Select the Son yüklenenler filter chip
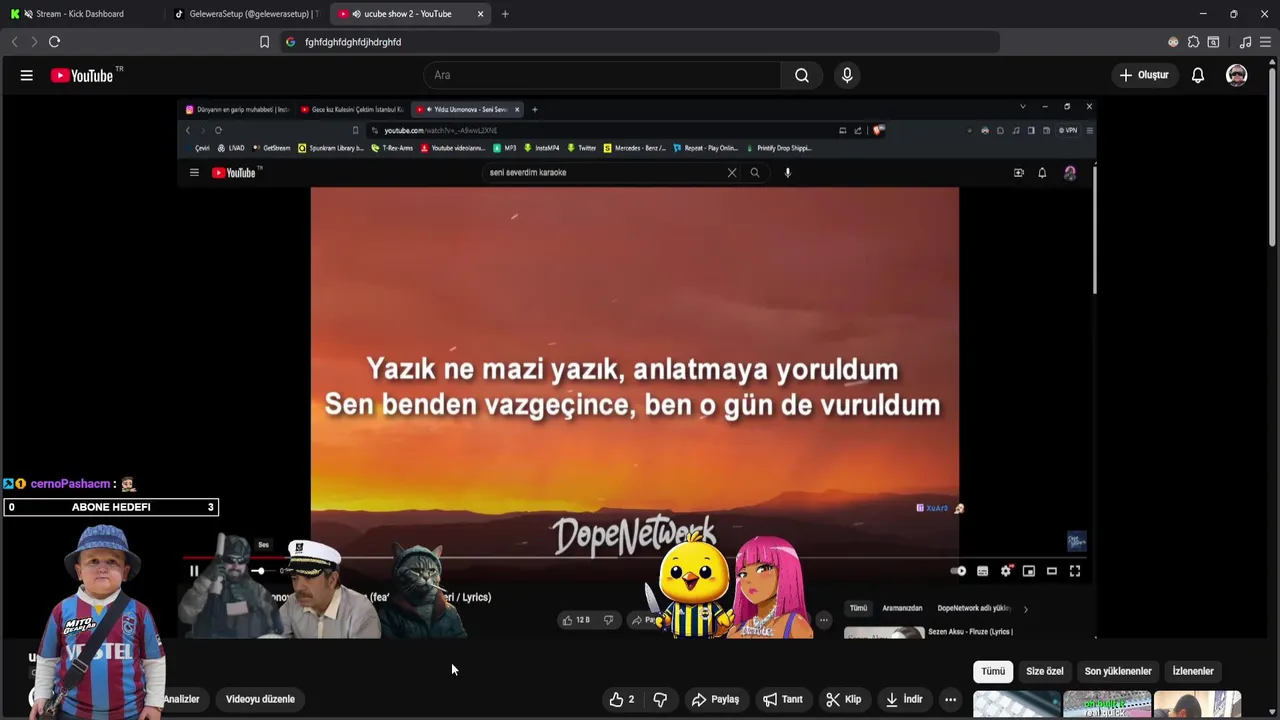 pyautogui.click(x=1118, y=671)
